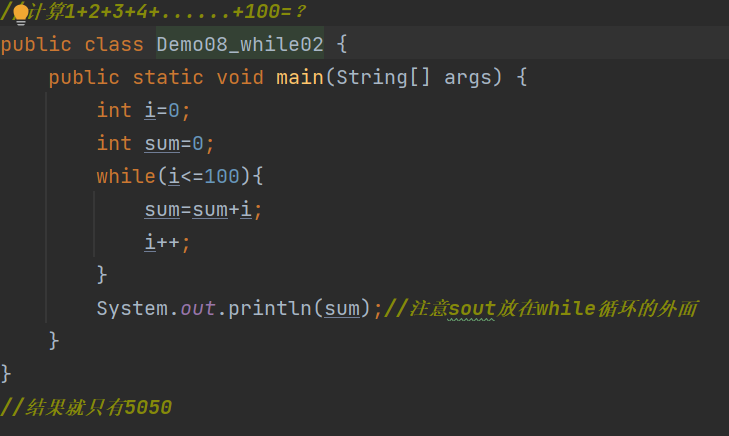This screenshot has width=729, height=436.
Task: Click System in the print statement
Action: pyautogui.click(x=132, y=308)
